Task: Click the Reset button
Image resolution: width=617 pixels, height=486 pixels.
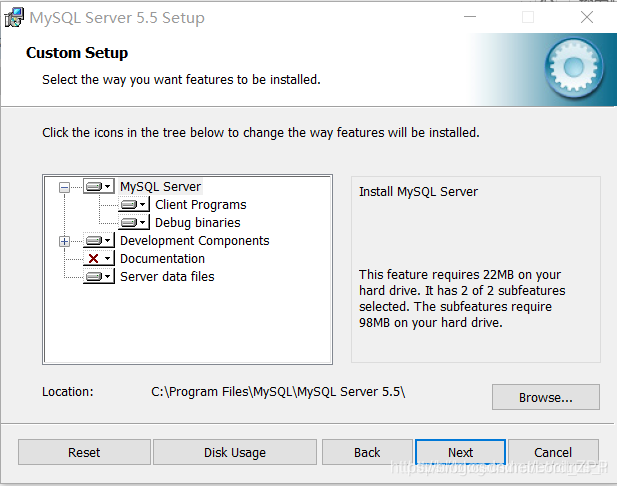Action: pos(84,453)
